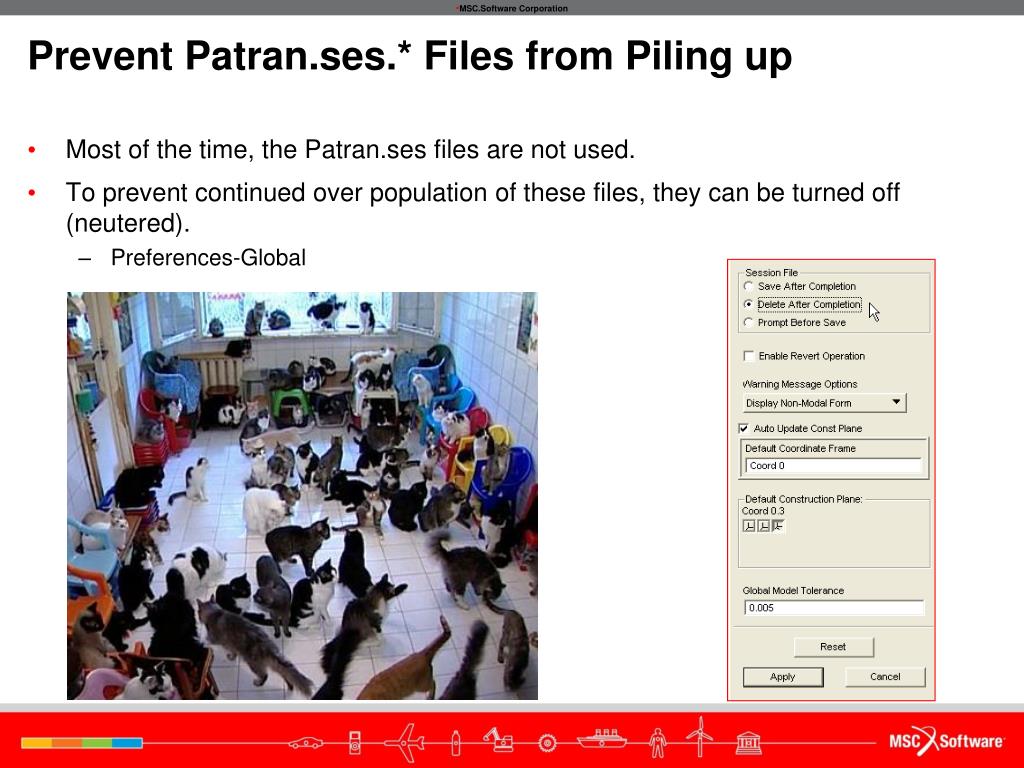
Task: Click the ship icon in the banner
Action: [601, 739]
